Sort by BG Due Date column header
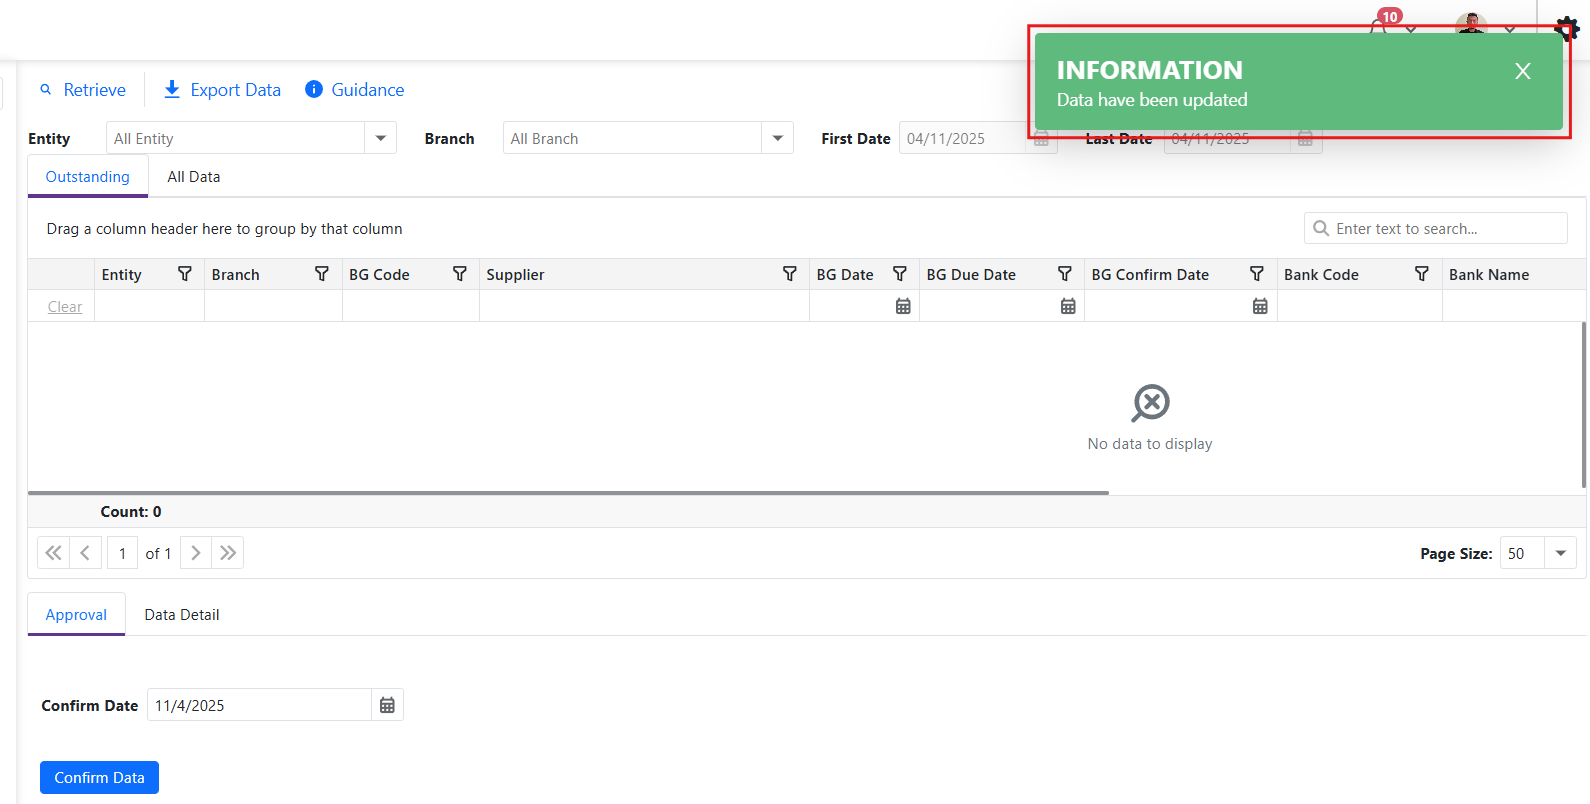1590x804 pixels. (x=971, y=274)
